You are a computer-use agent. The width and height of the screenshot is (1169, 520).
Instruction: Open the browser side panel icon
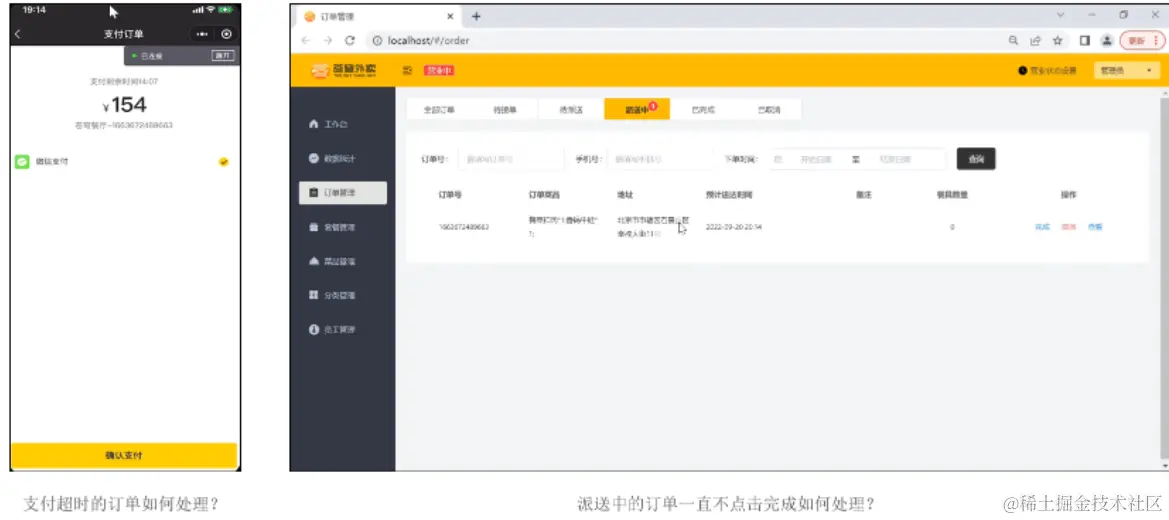point(1086,41)
